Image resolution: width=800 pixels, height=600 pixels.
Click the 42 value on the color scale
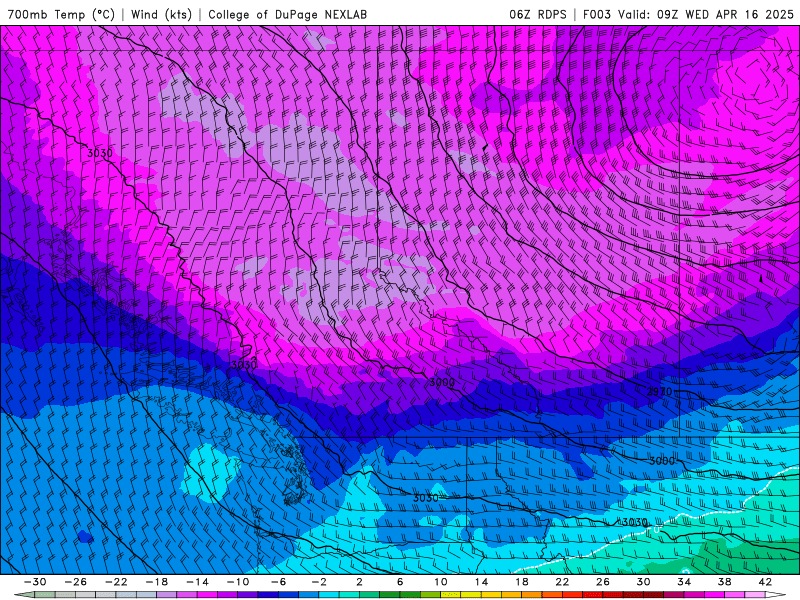(765, 582)
